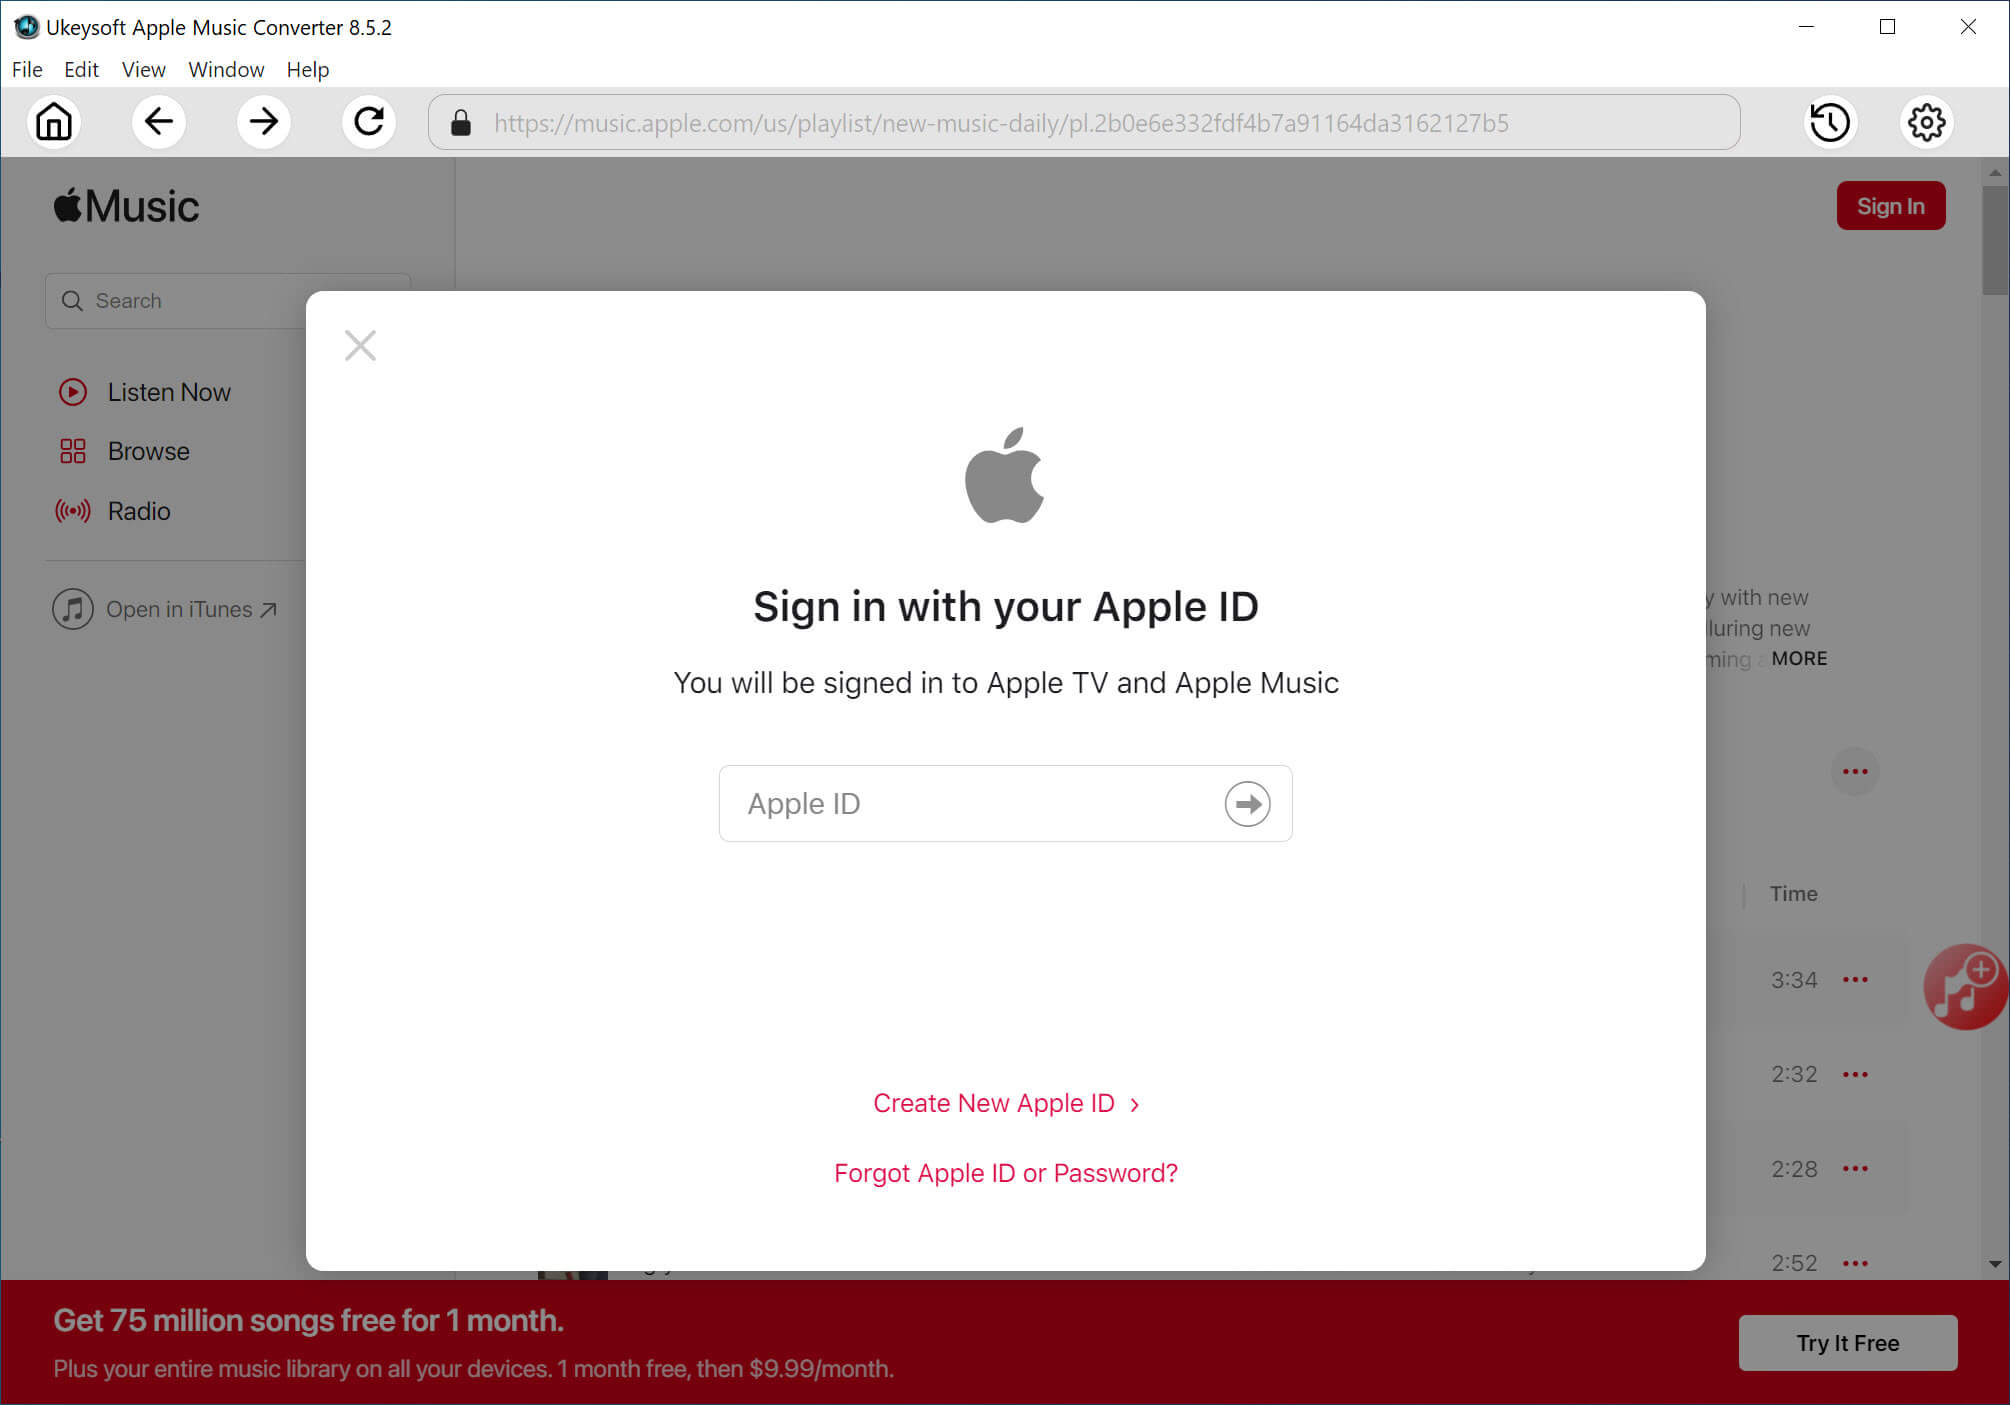Image resolution: width=2010 pixels, height=1405 pixels.
Task: Click the arrow submit button in Apple ID field
Action: pyautogui.click(x=1248, y=802)
